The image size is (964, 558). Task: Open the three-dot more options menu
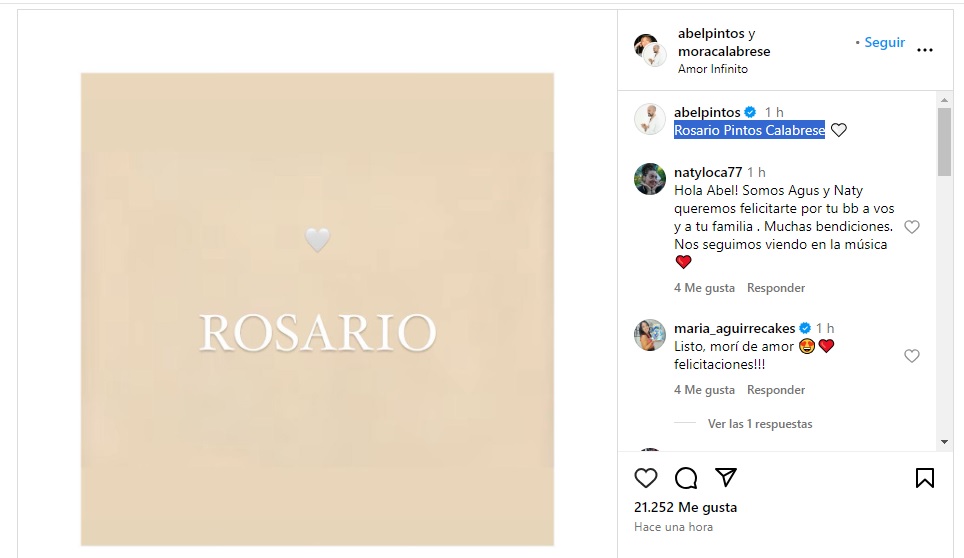click(925, 50)
